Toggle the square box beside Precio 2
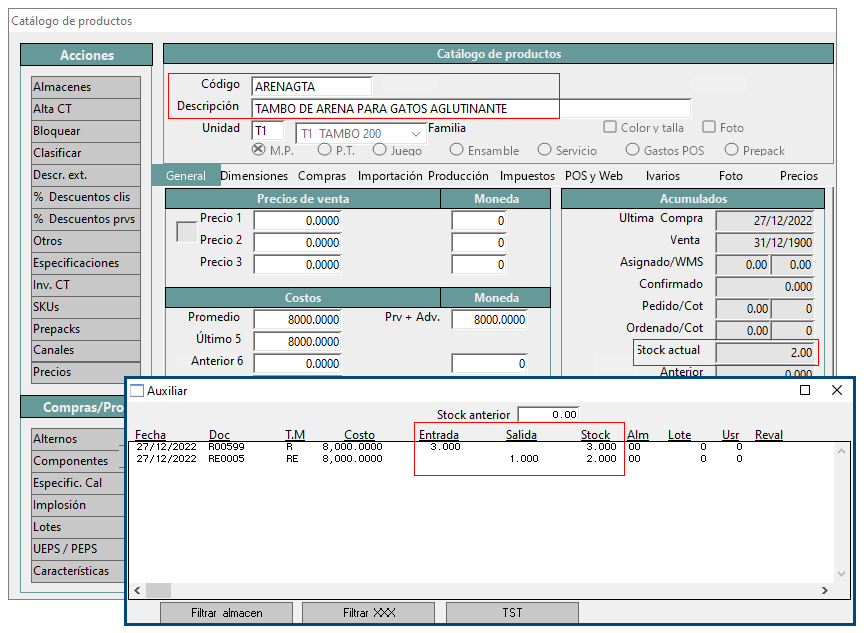Screen dimensions: 864x633 (186, 231)
